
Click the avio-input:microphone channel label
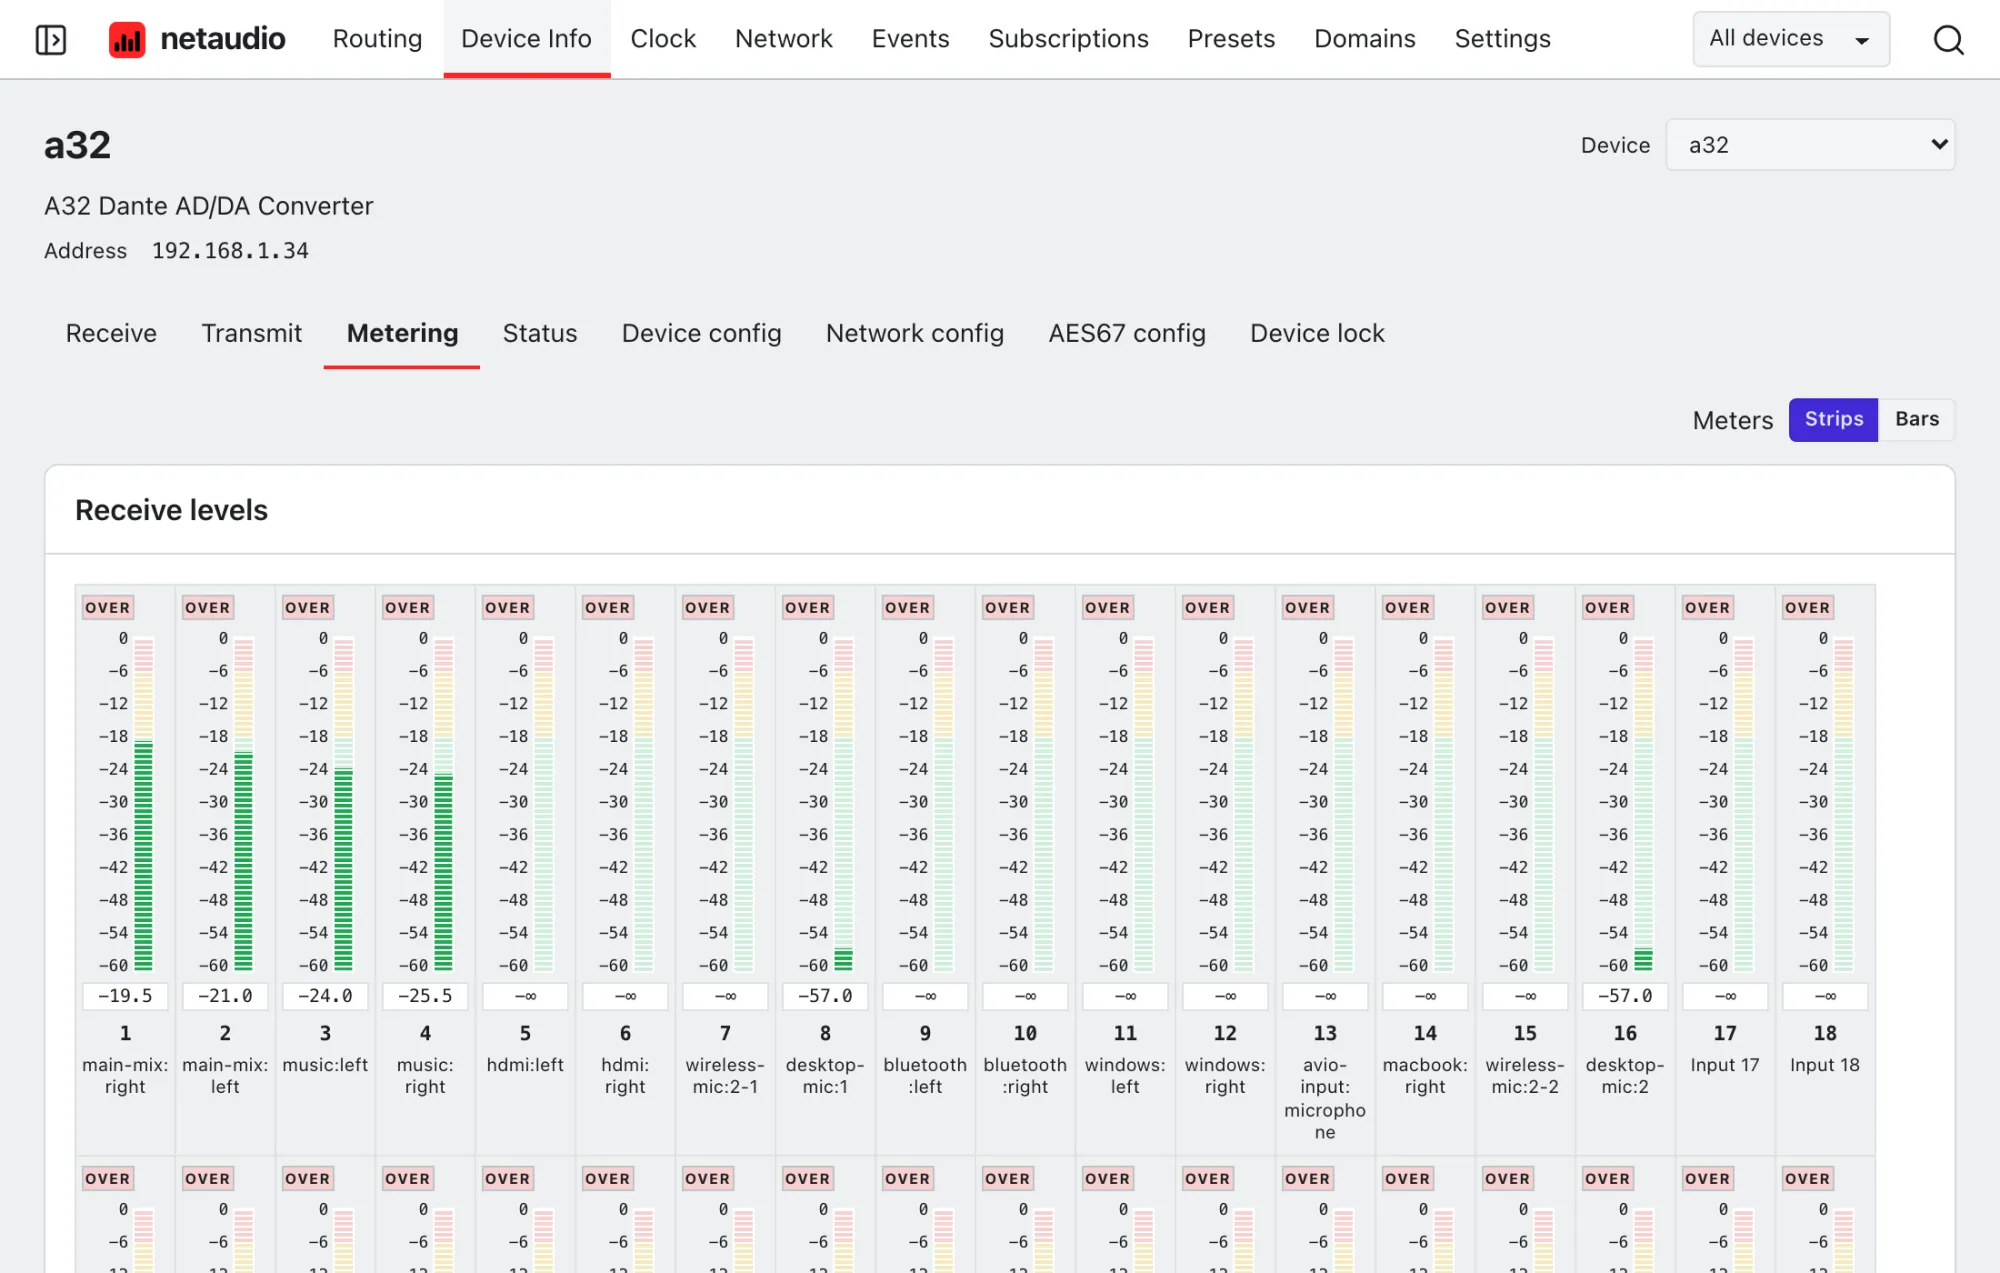coord(1325,1098)
